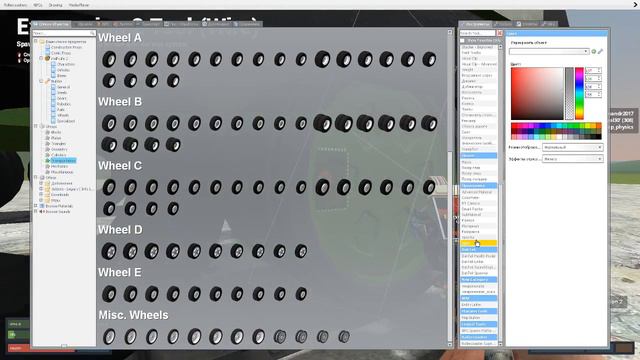Clear the tool search with the red X

point(500,33)
